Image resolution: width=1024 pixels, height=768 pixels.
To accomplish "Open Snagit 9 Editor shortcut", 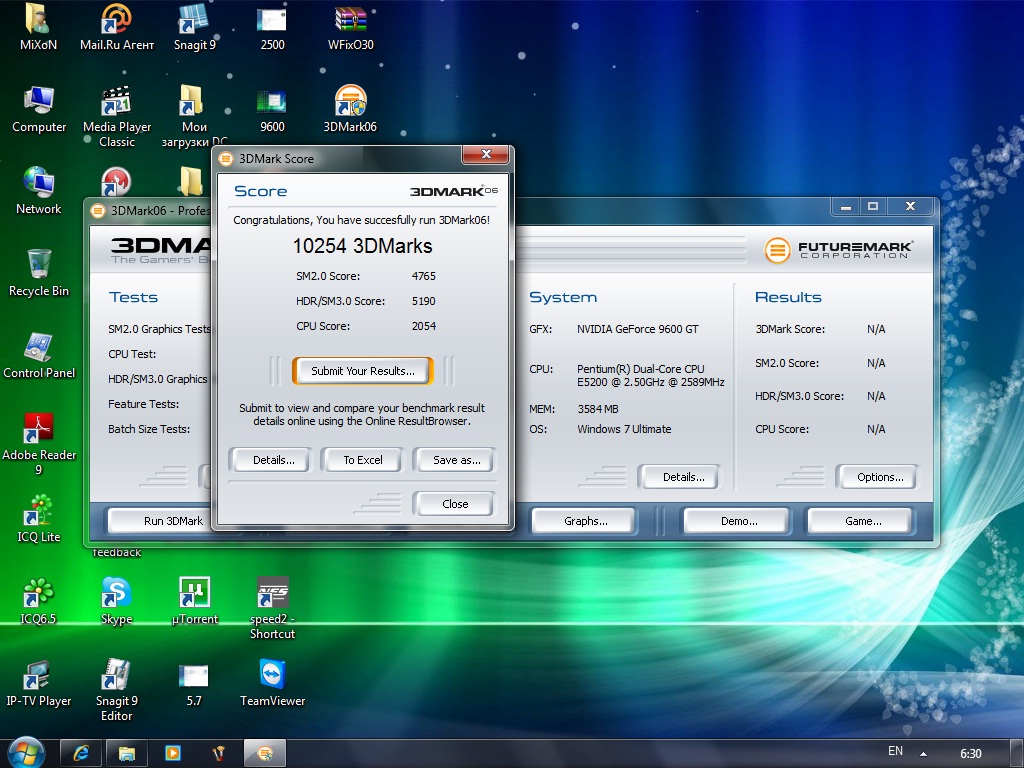I will 117,691.
